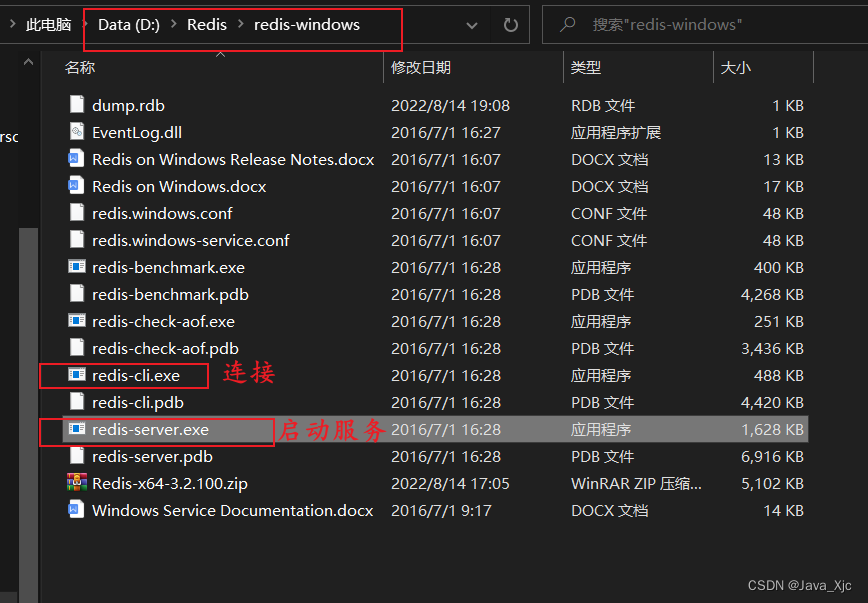This screenshot has width=868, height=603.
Task: Click the Redis on Windows.docx icon
Action: pyautogui.click(x=76, y=186)
